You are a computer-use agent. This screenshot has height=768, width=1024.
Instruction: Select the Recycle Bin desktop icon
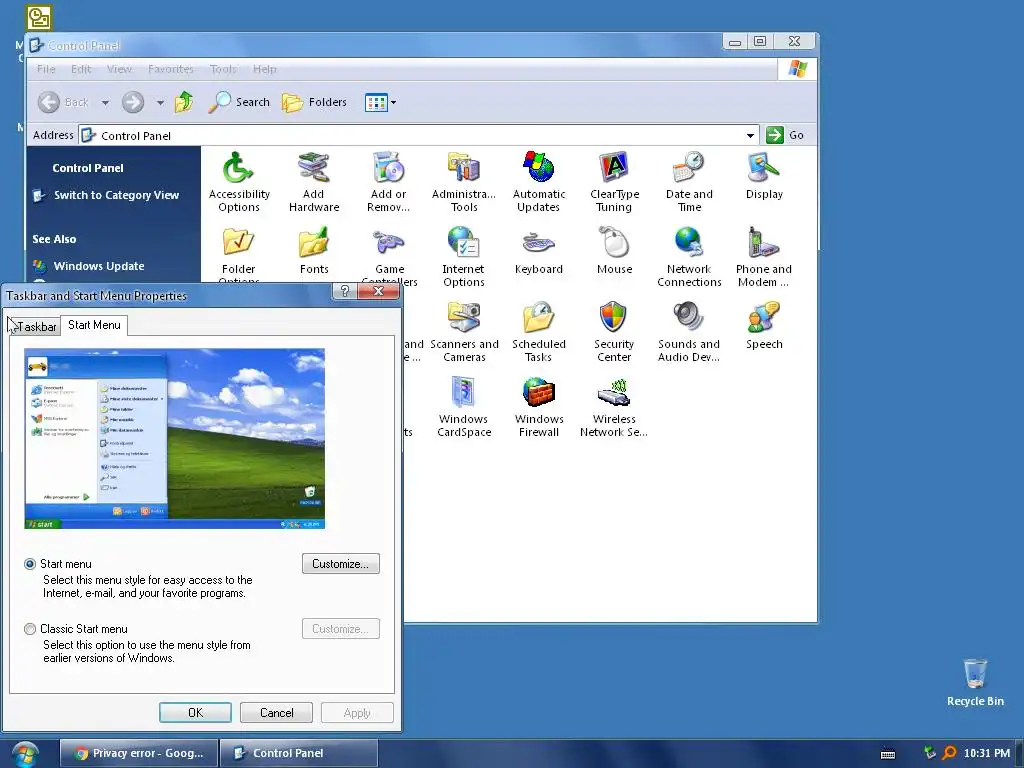pyautogui.click(x=975, y=682)
